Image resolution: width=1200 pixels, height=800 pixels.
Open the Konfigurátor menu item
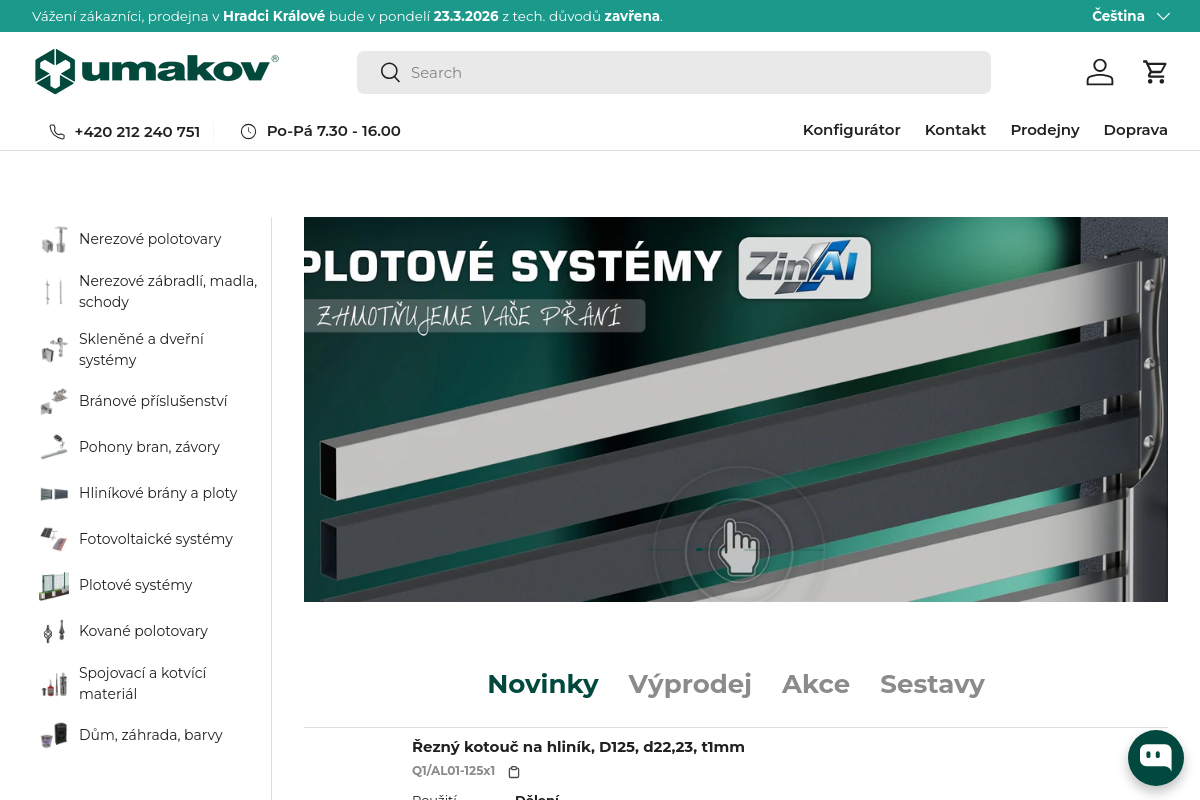coord(851,130)
